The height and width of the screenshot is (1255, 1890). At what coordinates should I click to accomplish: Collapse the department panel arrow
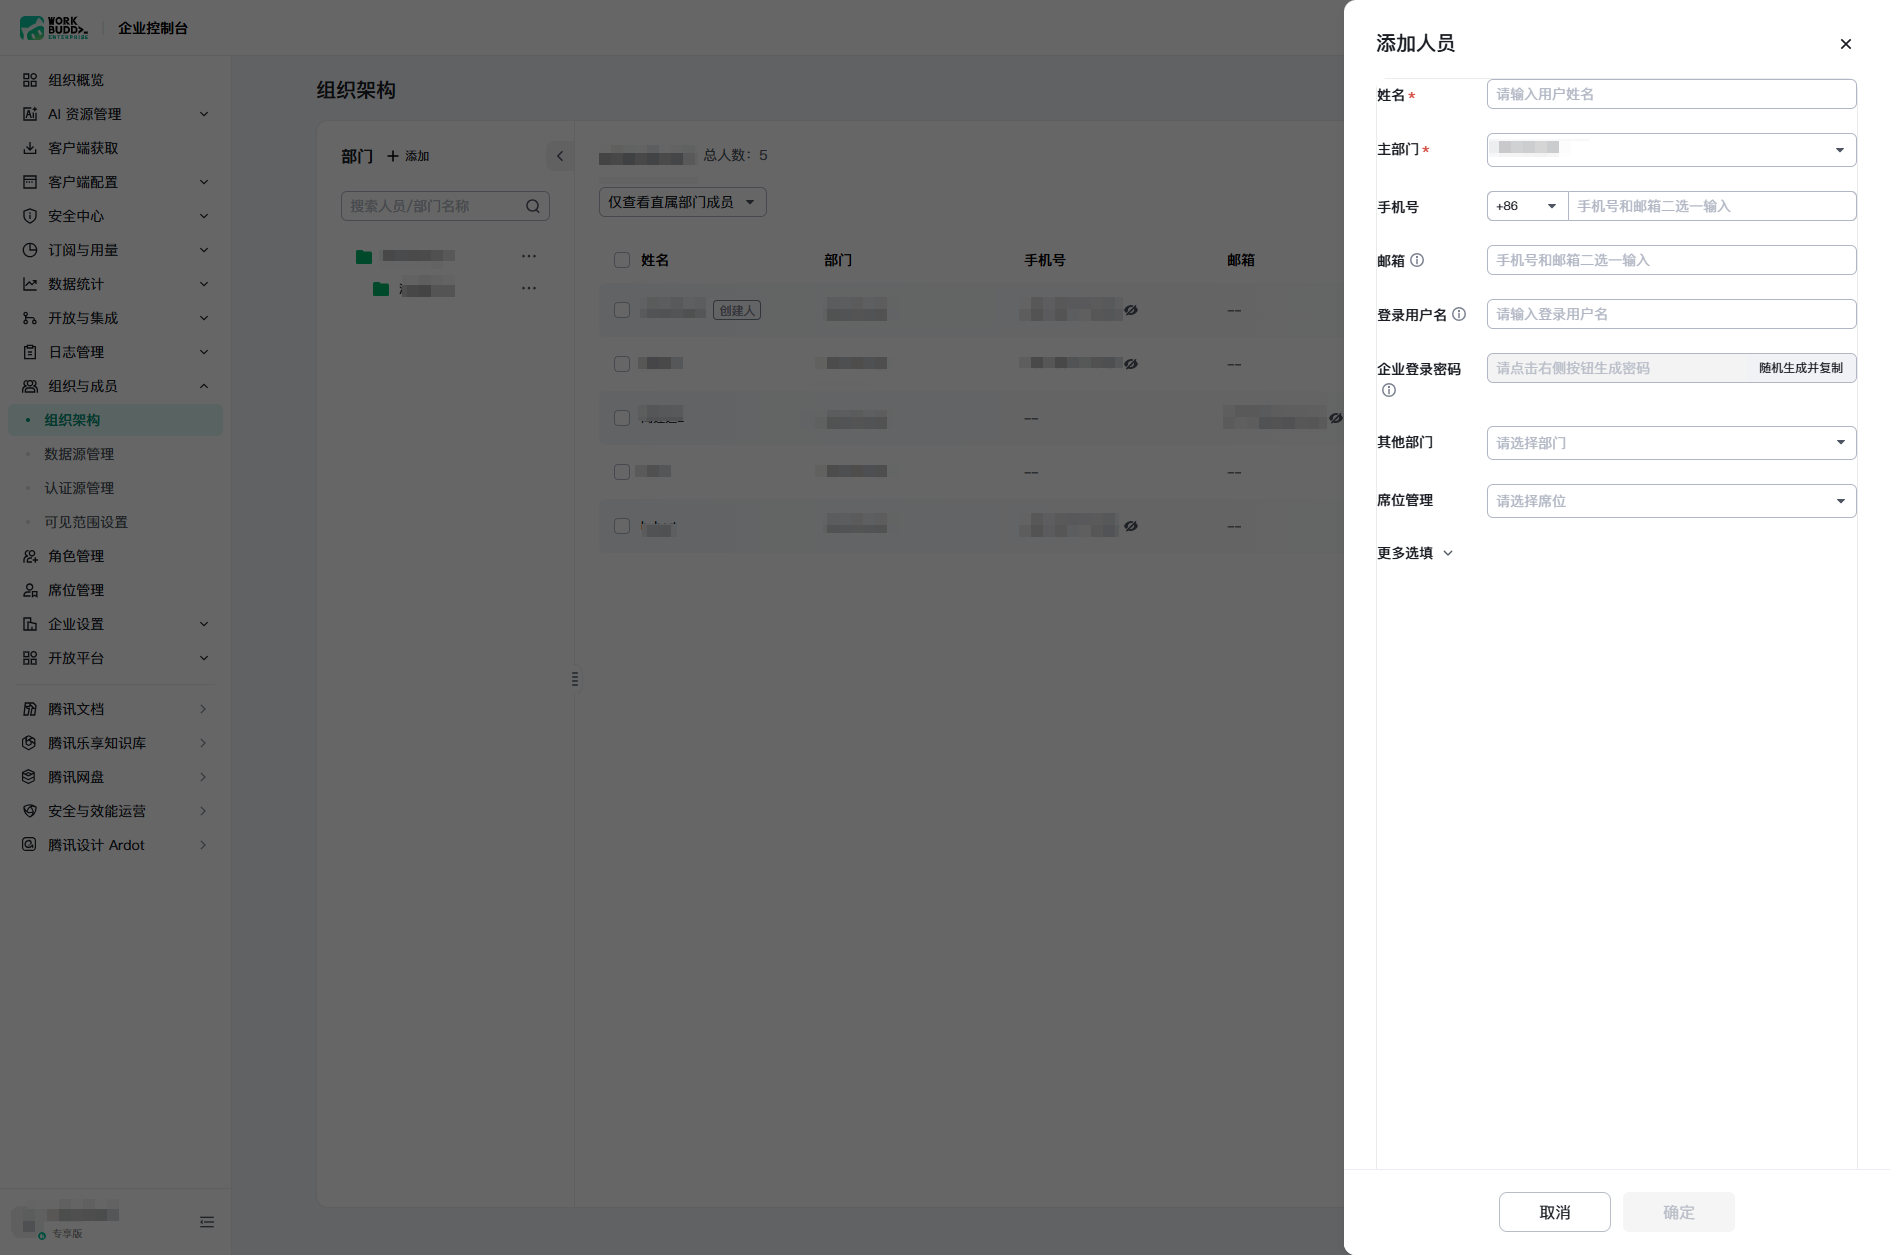click(560, 156)
